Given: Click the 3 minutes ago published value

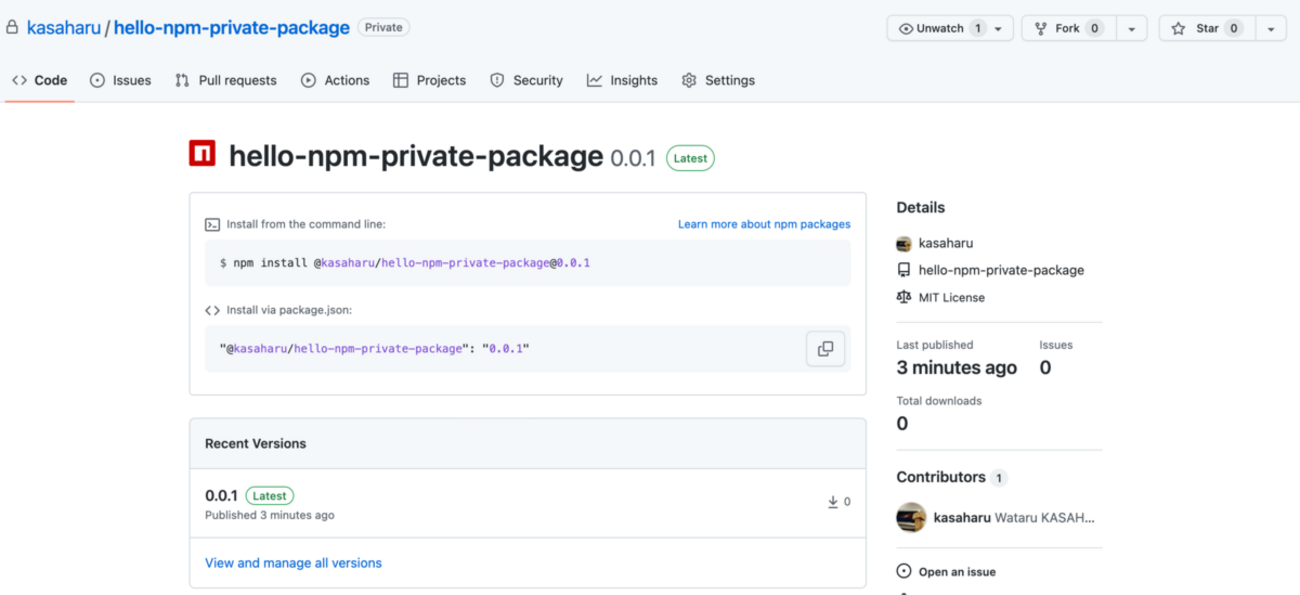Looking at the screenshot, I should tap(956, 368).
